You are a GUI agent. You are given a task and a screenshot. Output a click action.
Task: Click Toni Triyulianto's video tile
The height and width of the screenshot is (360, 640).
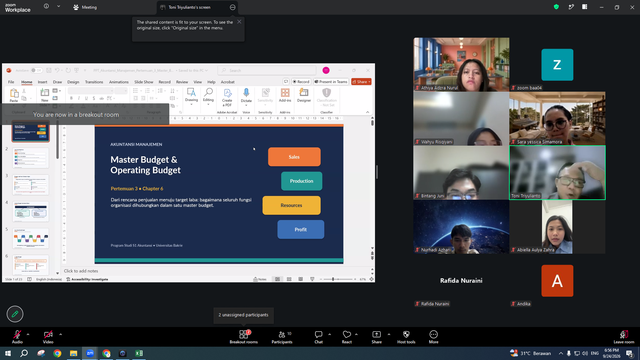coord(558,173)
